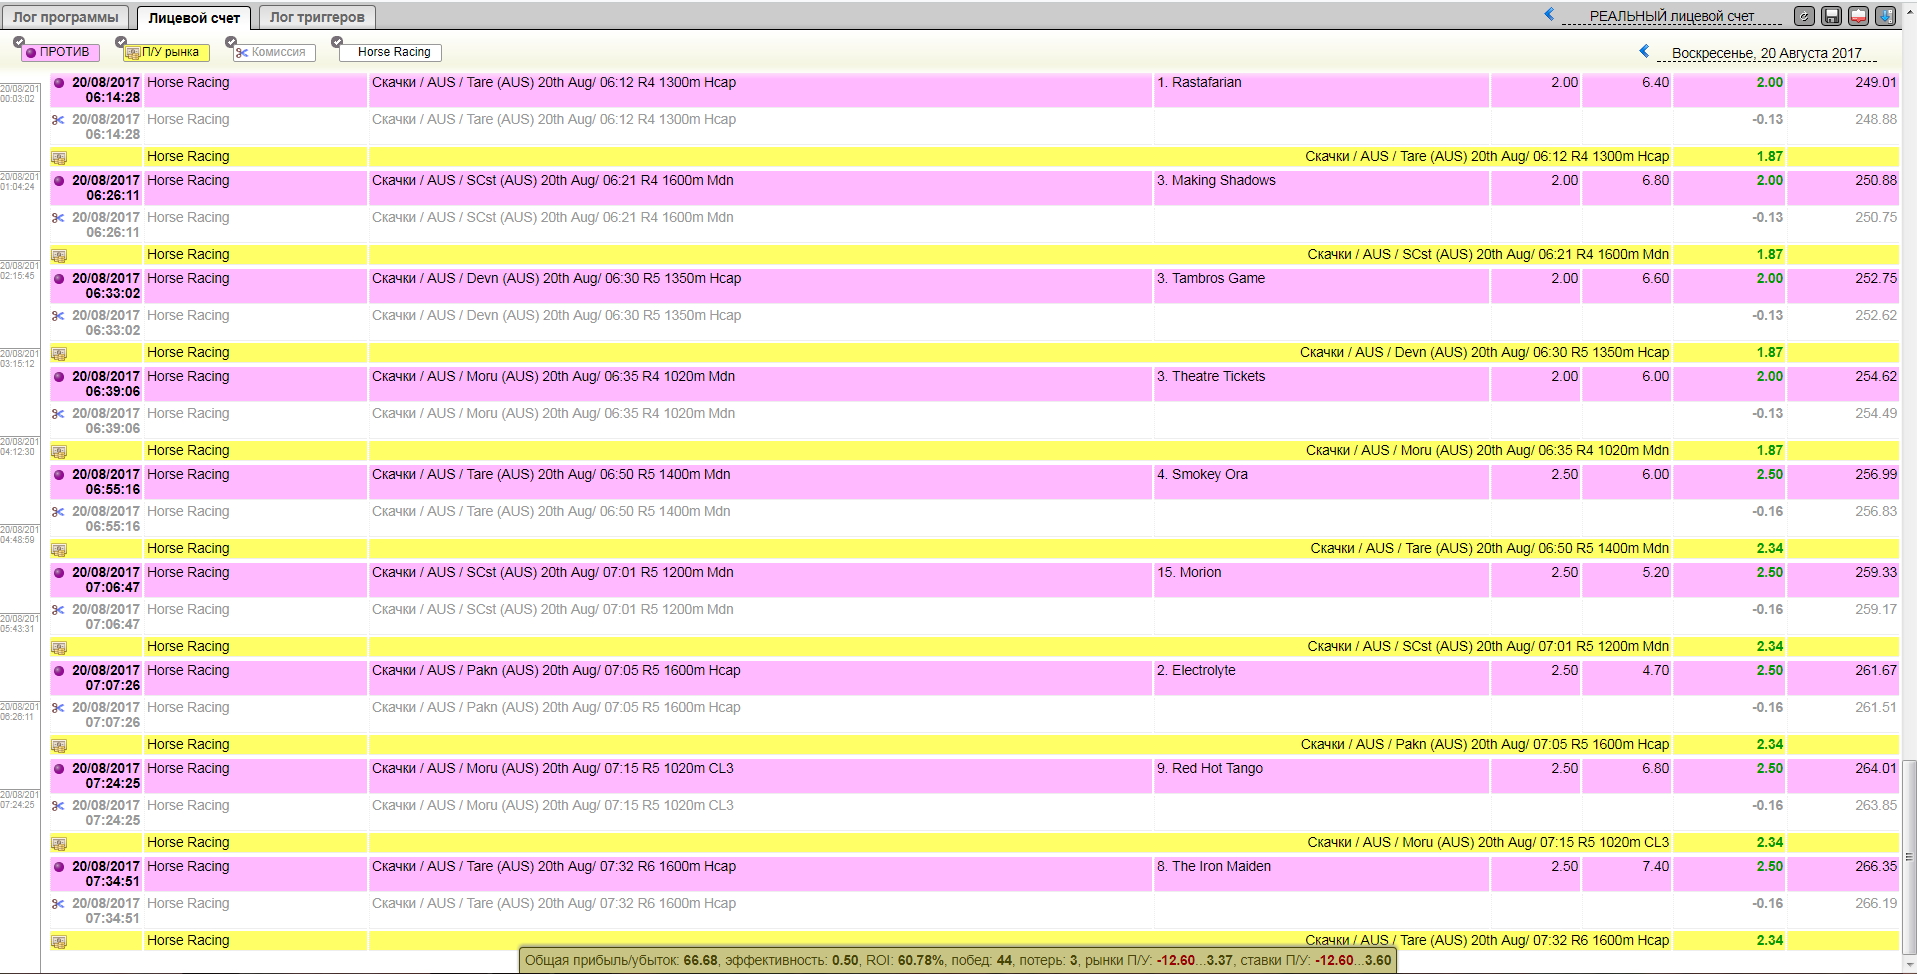The width and height of the screenshot is (1917, 974).
Task: Open the Лог триггеров tab
Action: [x=317, y=17]
